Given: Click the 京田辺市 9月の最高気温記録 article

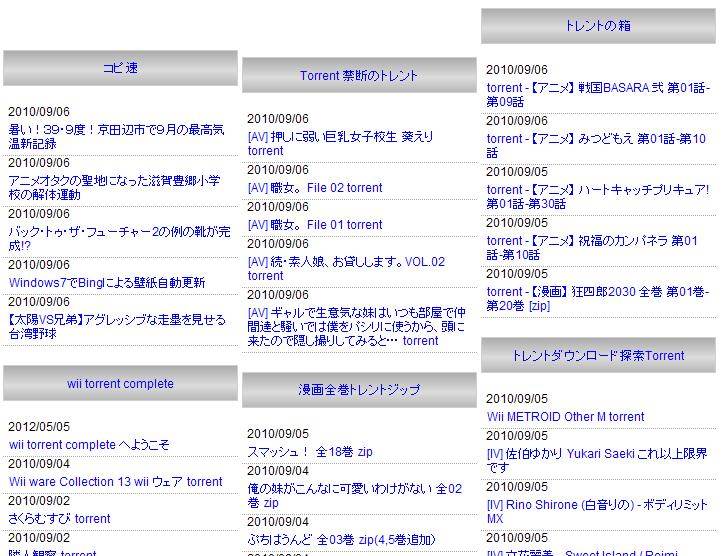Looking at the screenshot, I should (x=116, y=137).
